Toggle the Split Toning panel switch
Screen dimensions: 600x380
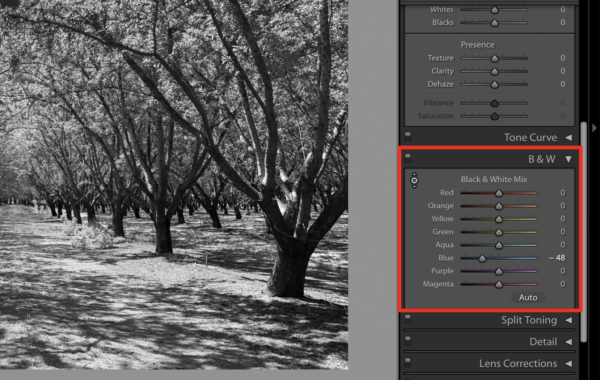(x=408, y=318)
